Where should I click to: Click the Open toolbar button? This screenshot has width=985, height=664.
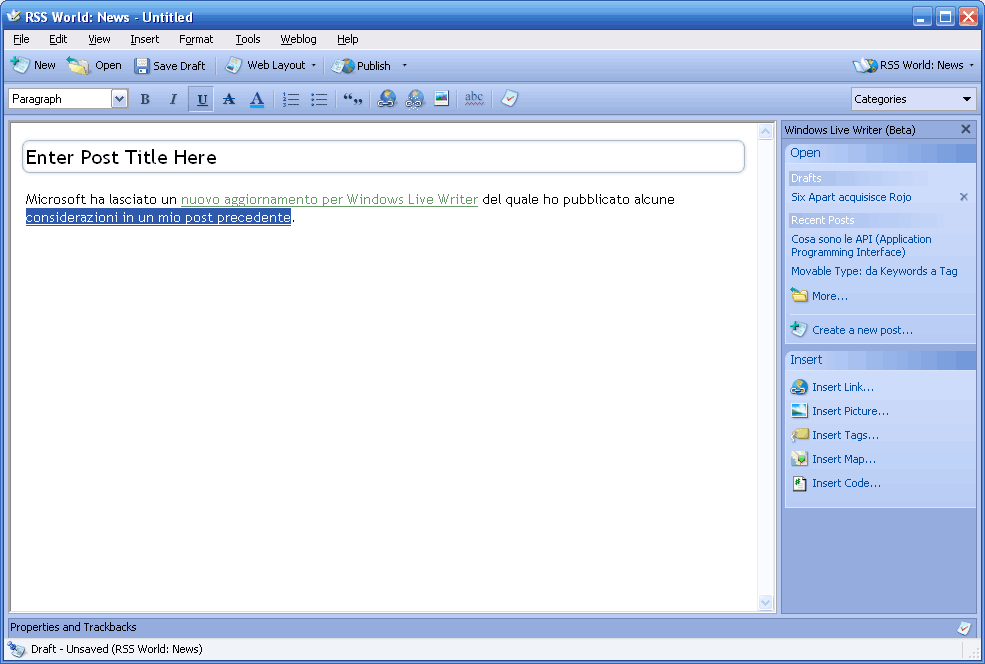coord(94,65)
